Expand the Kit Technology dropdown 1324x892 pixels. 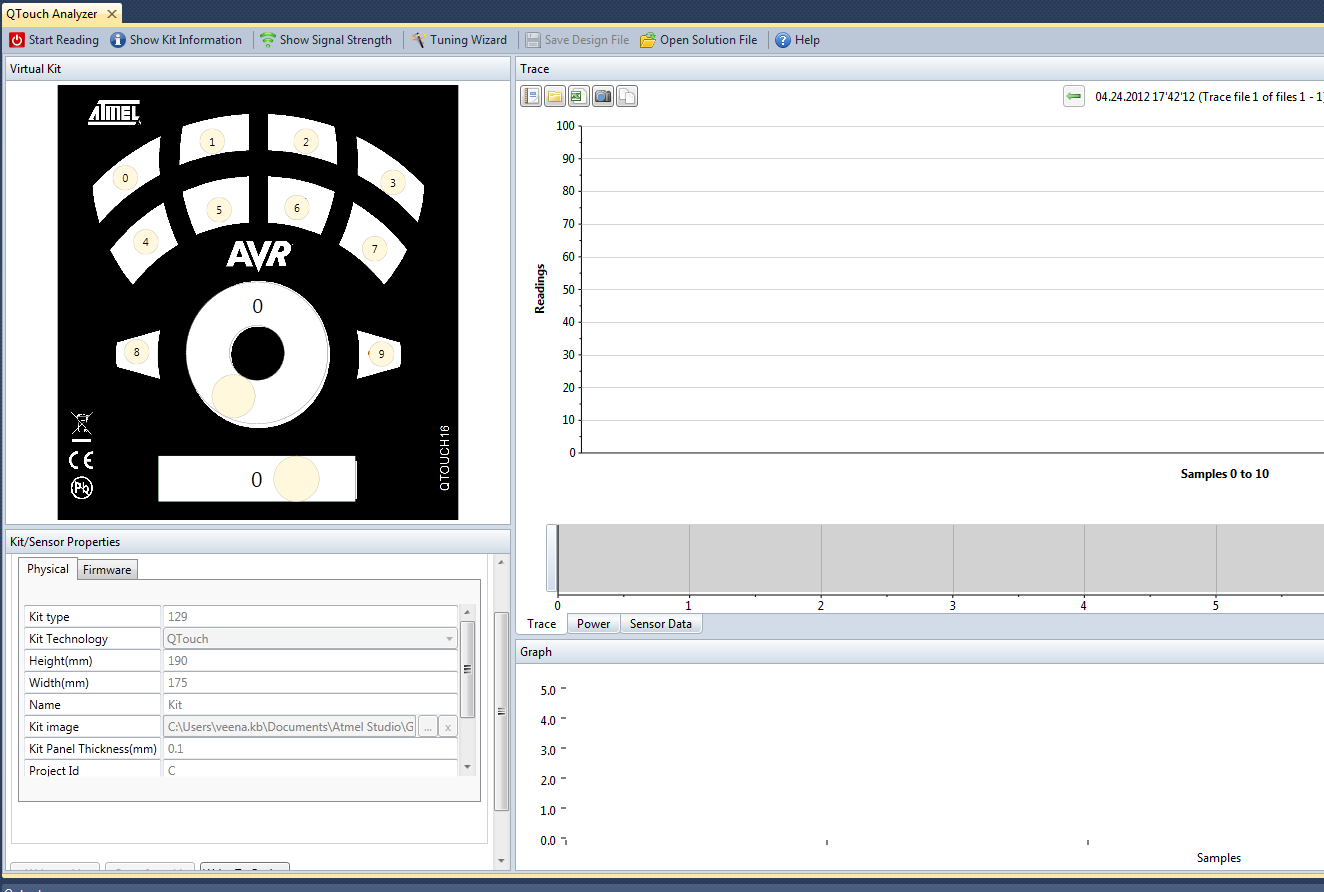449,639
